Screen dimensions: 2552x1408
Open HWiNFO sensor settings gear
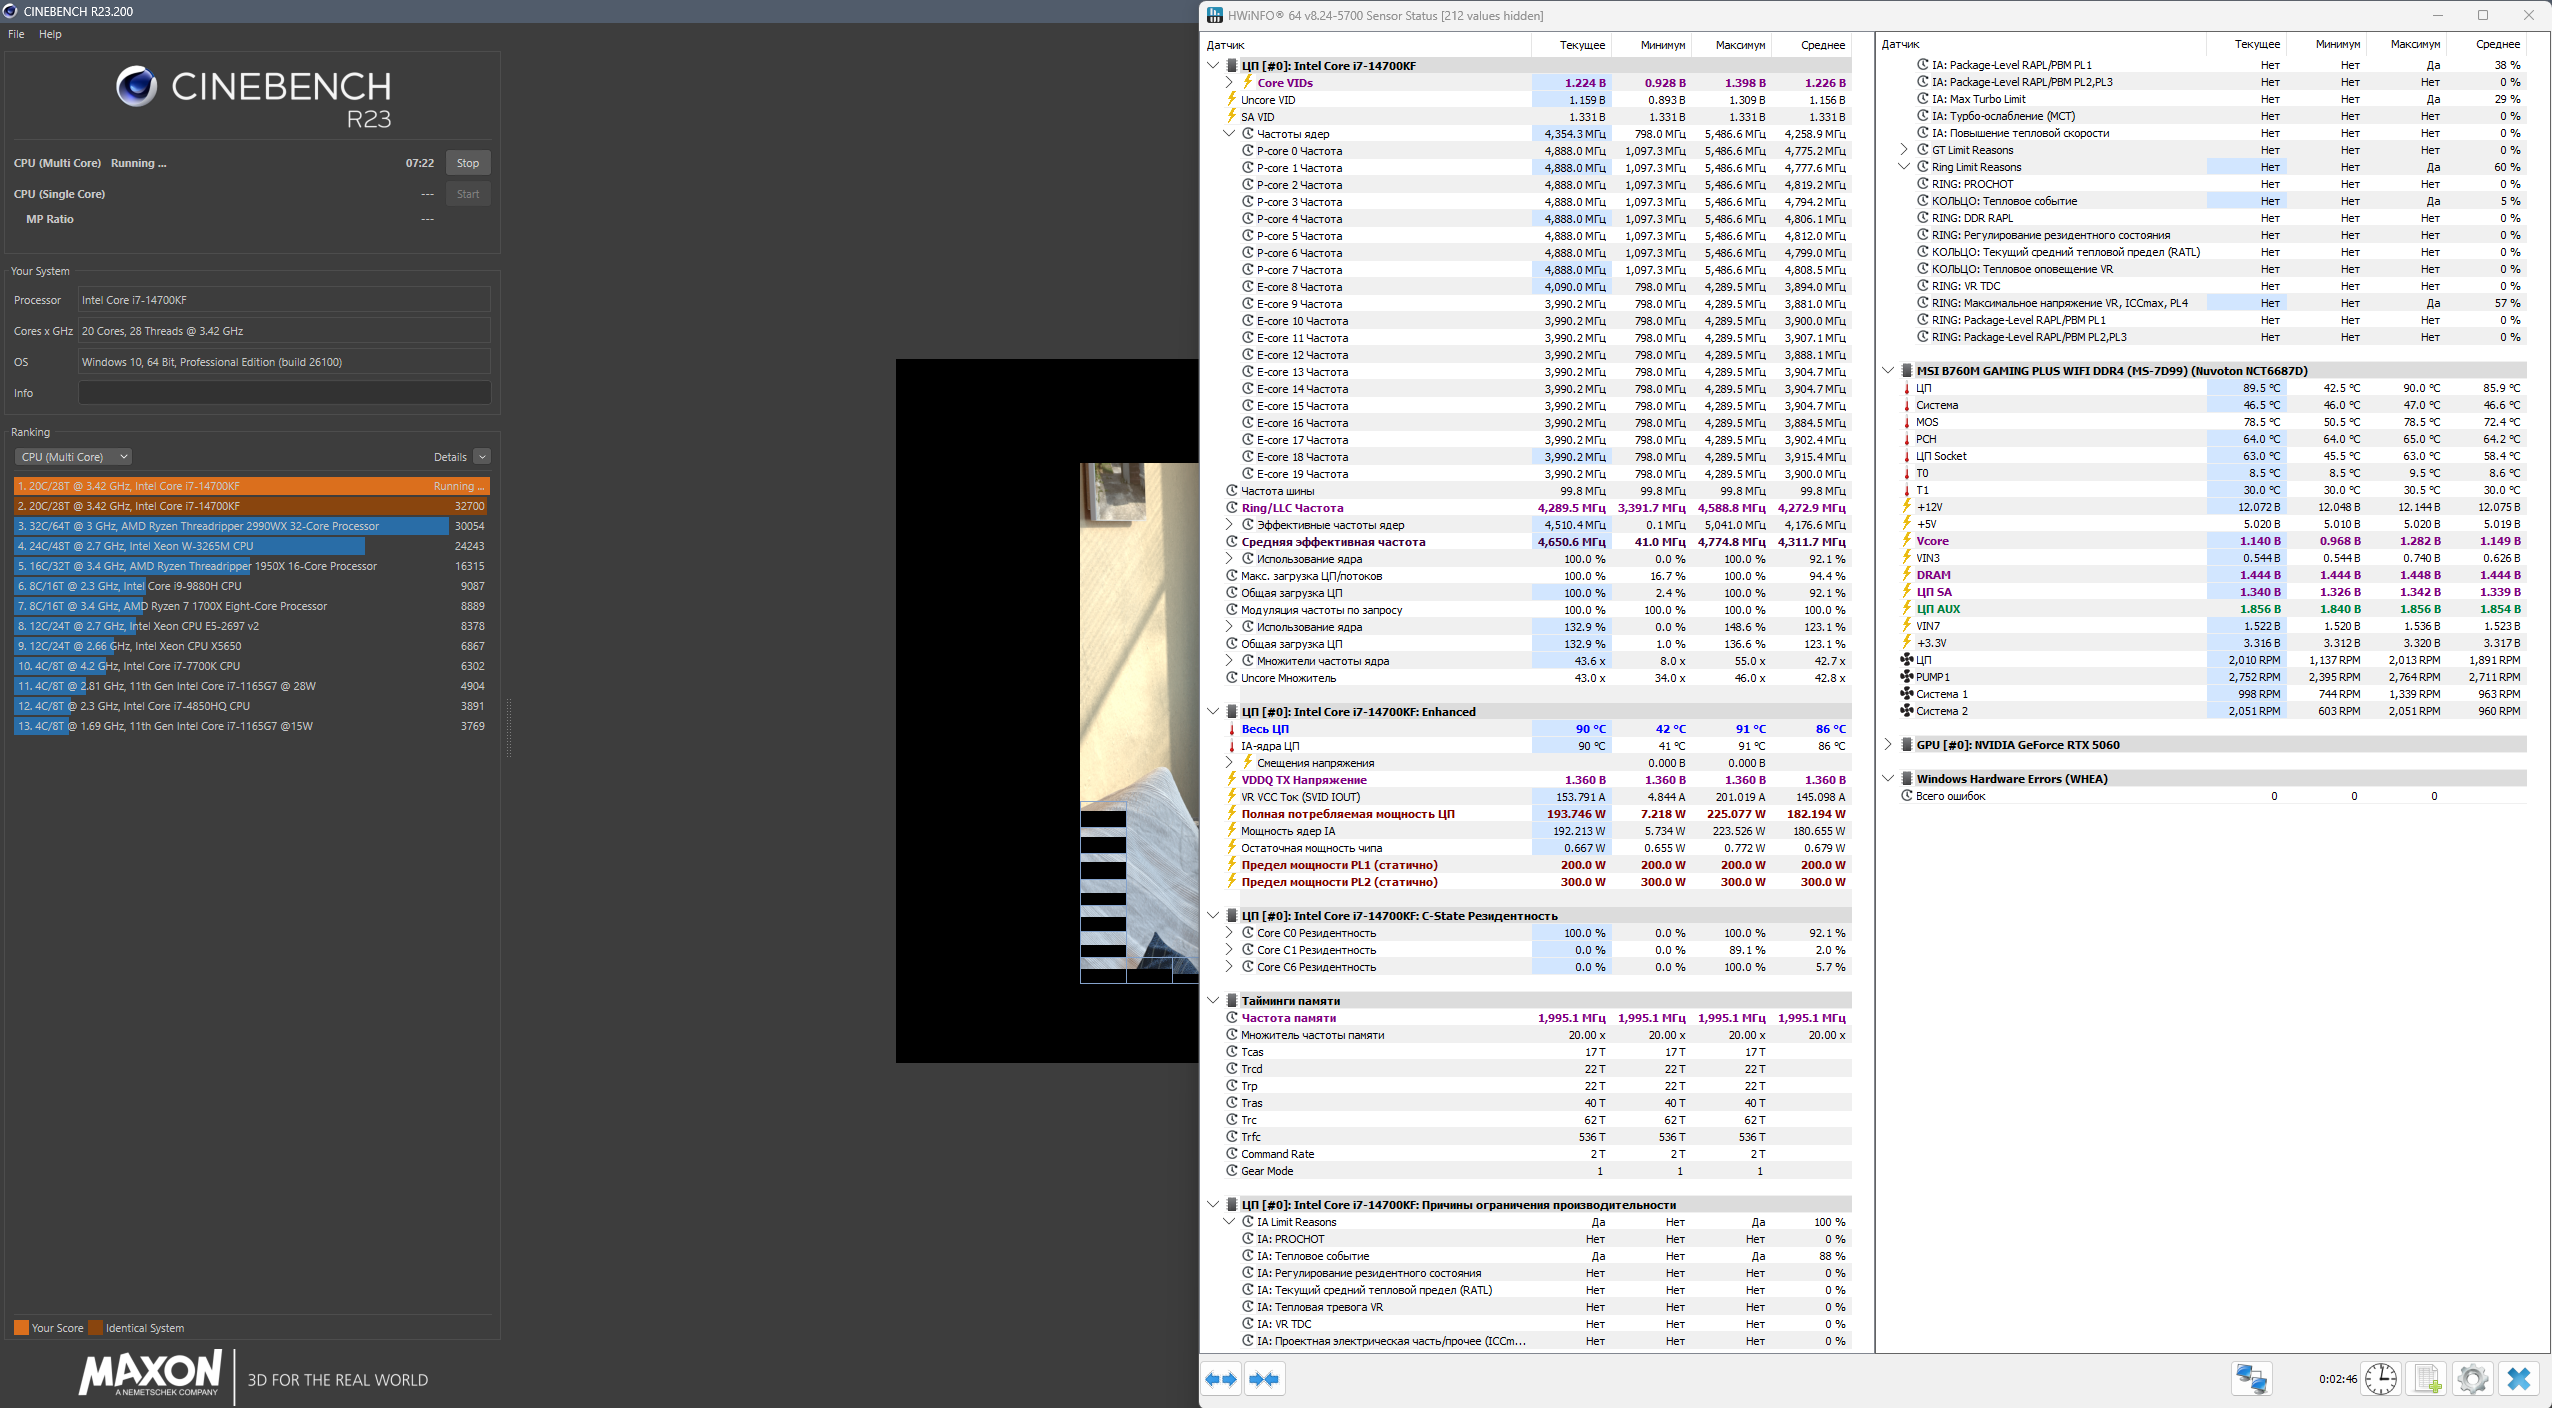pyautogui.click(x=2472, y=1379)
